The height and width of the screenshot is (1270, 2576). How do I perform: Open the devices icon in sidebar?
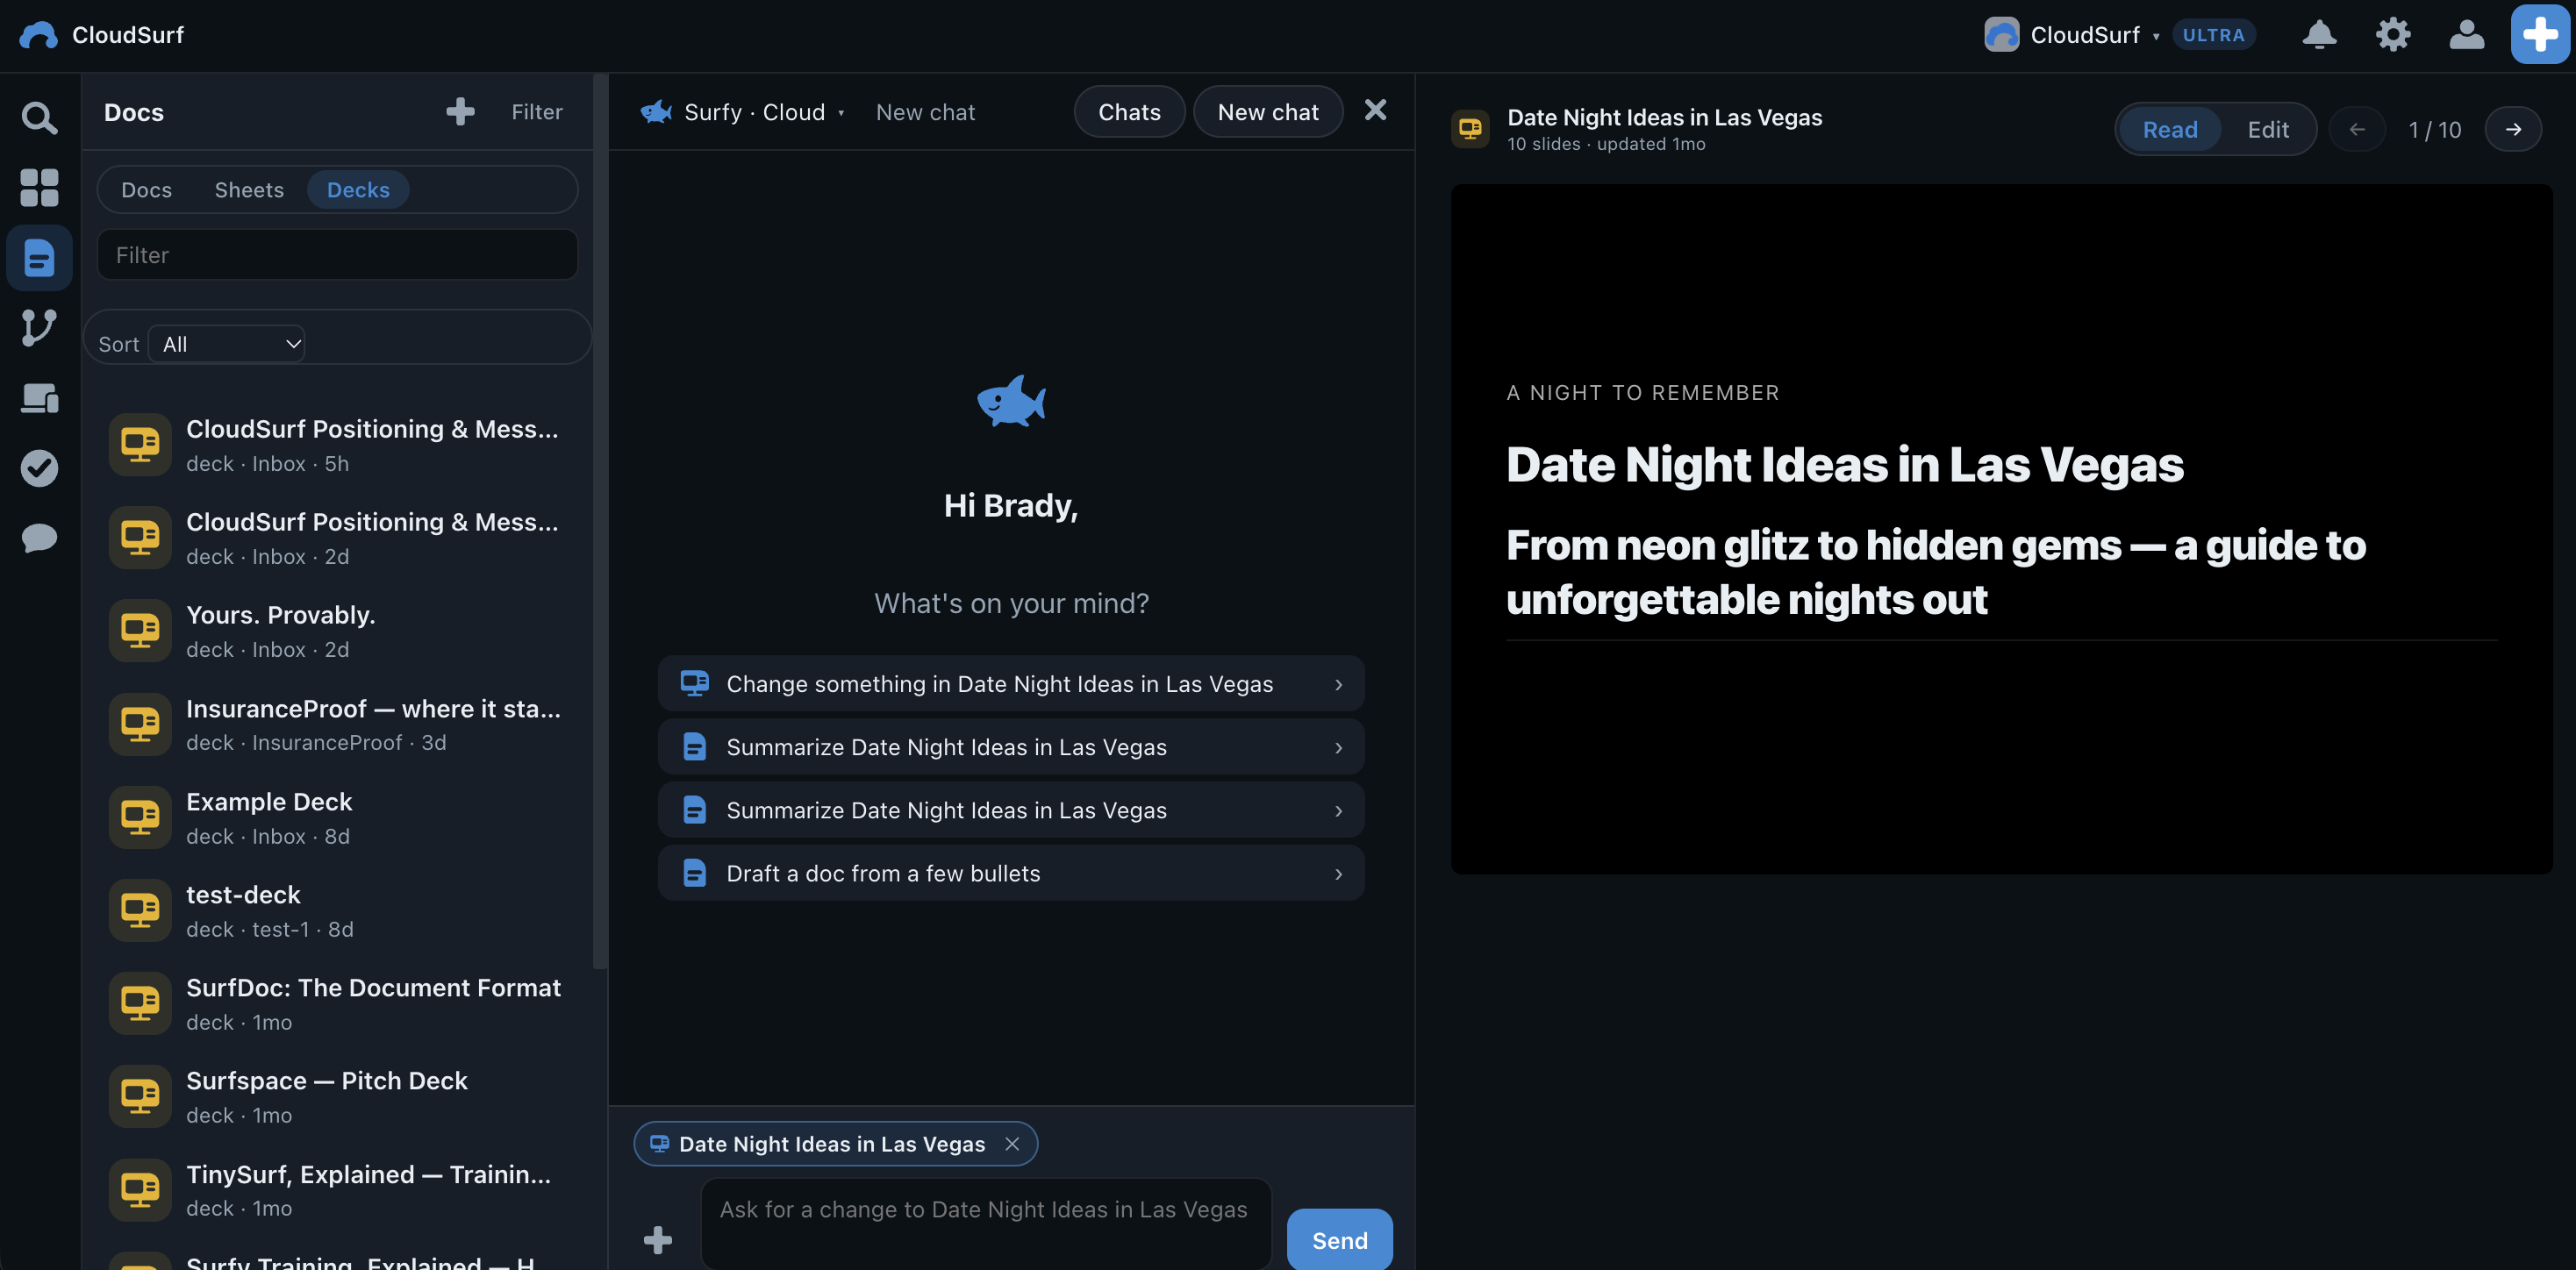pyautogui.click(x=39, y=398)
